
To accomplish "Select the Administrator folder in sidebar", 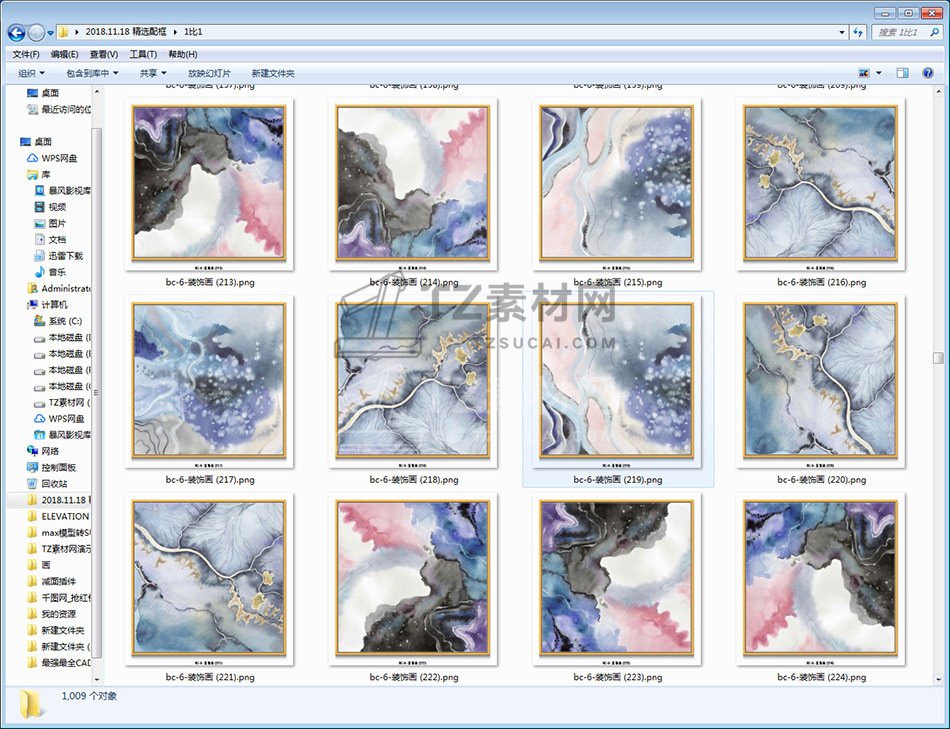I will (59, 288).
